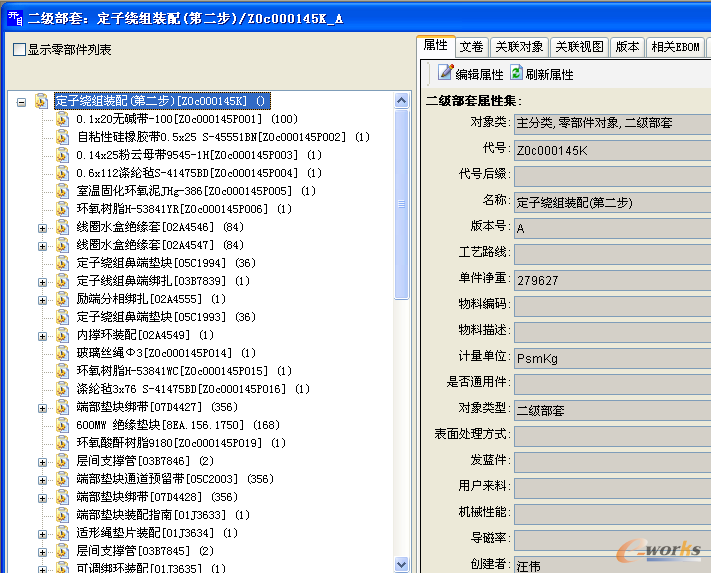The image size is (711, 573).
Task: Click the icon beside 内撑环装配[02A4549]
Action: coord(63,335)
